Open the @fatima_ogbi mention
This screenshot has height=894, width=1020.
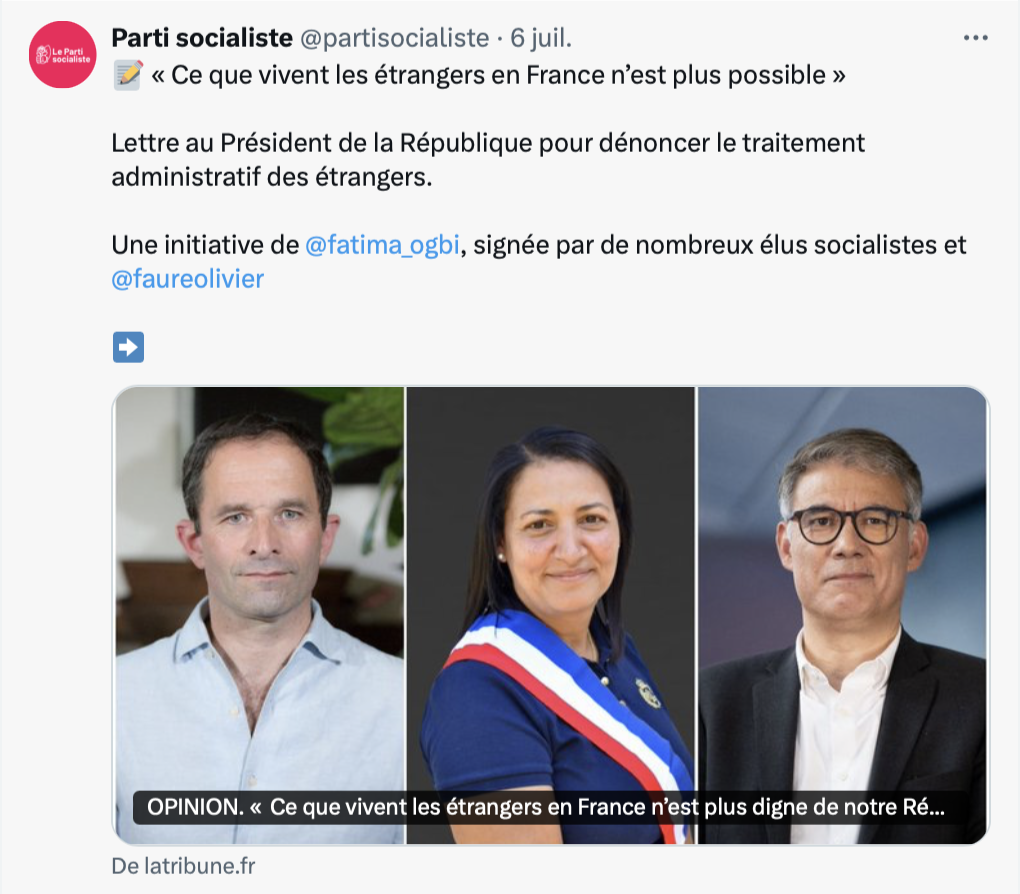(x=382, y=245)
